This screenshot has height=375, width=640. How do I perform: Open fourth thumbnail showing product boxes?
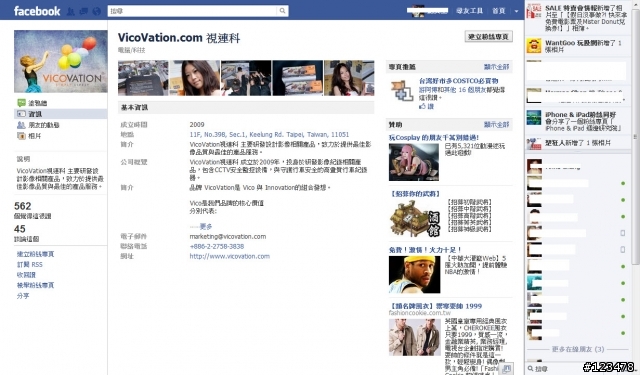pos(298,78)
